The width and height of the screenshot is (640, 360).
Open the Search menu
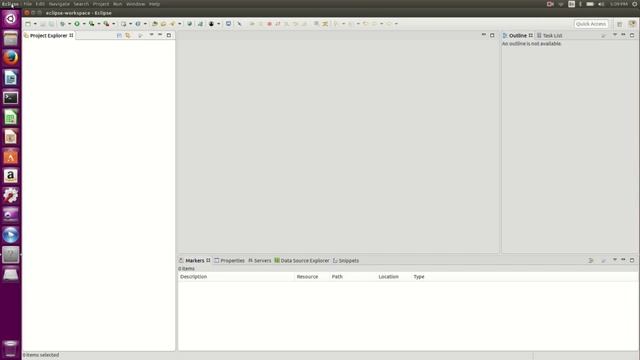coord(81,4)
